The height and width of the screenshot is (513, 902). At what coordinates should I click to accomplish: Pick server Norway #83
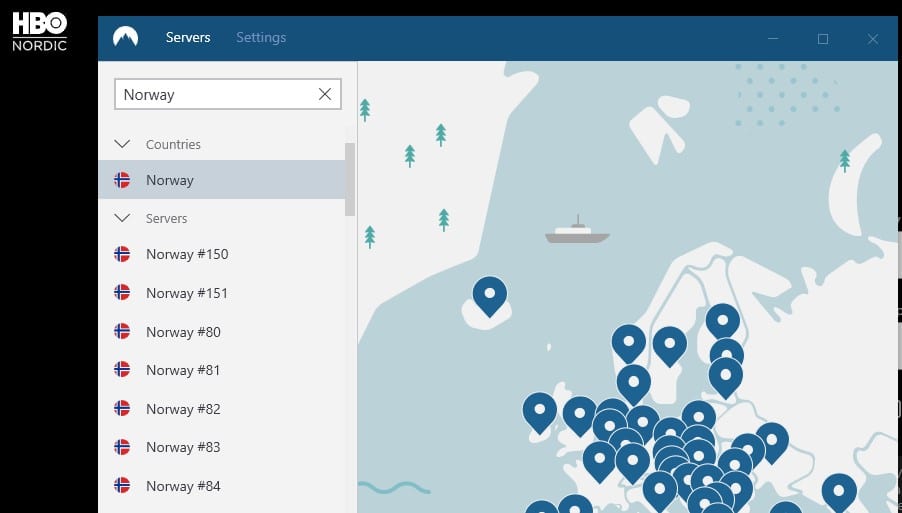pyautogui.click(x=222, y=447)
